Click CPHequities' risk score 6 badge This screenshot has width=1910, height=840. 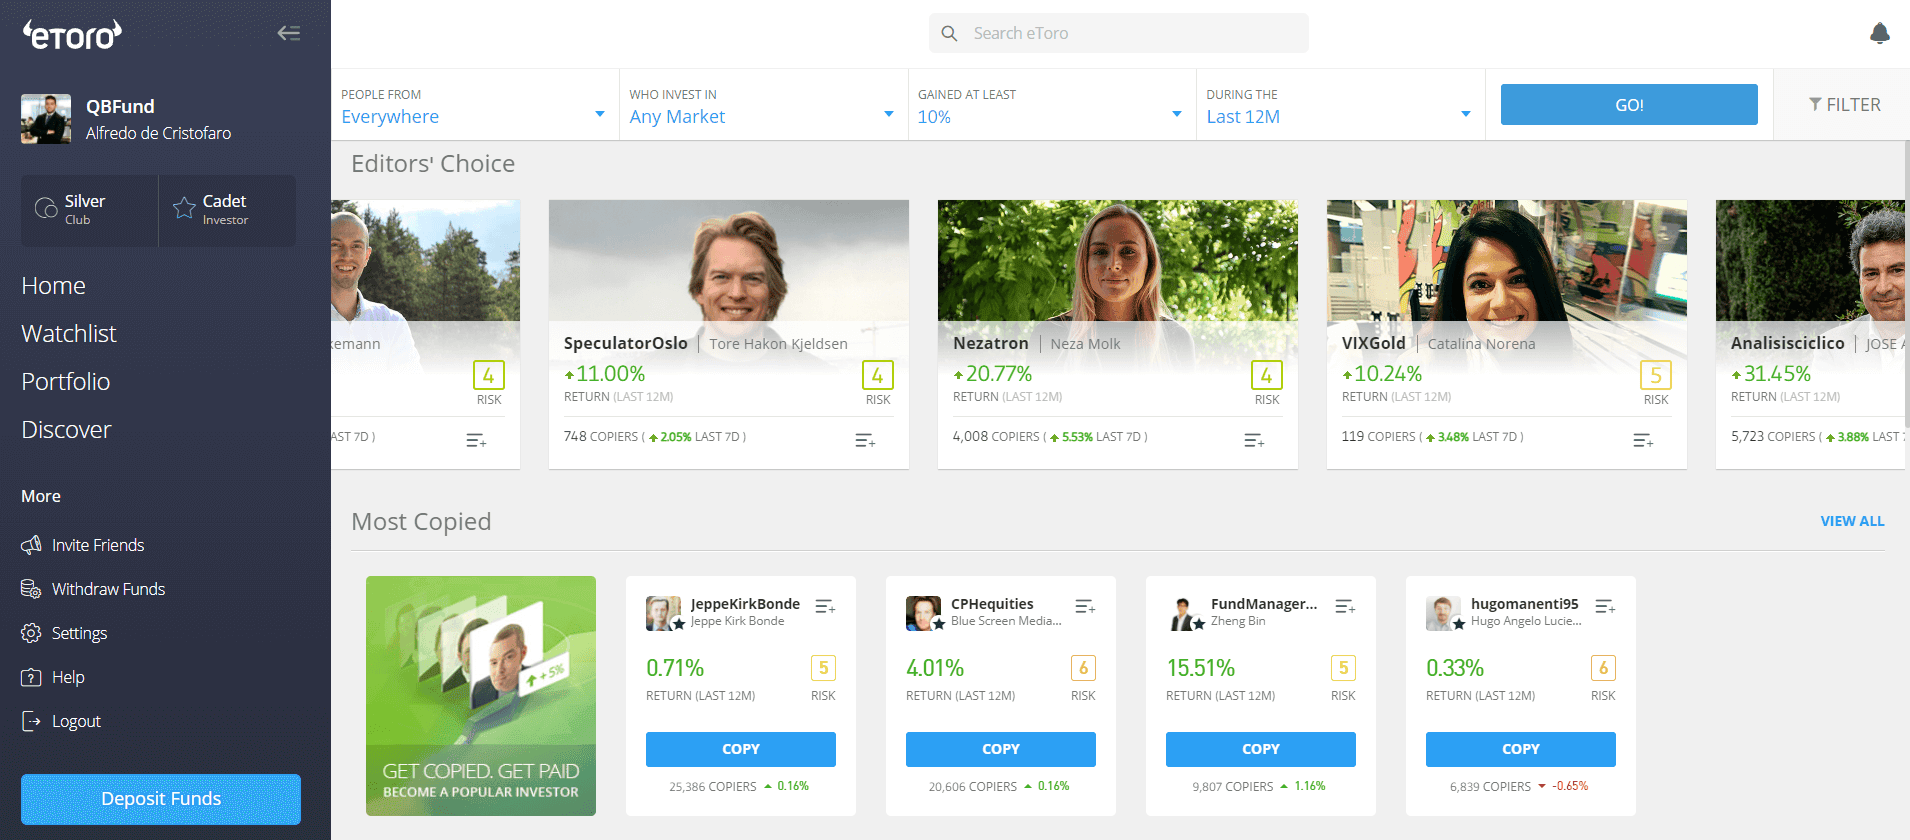pos(1083,668)
